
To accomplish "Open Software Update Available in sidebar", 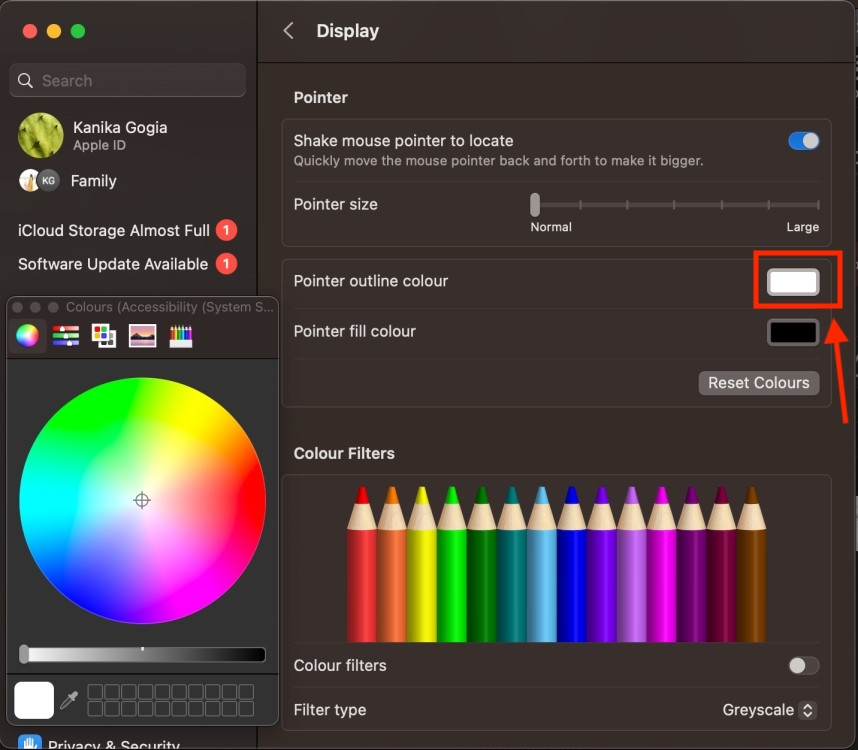I will [113, 264].
